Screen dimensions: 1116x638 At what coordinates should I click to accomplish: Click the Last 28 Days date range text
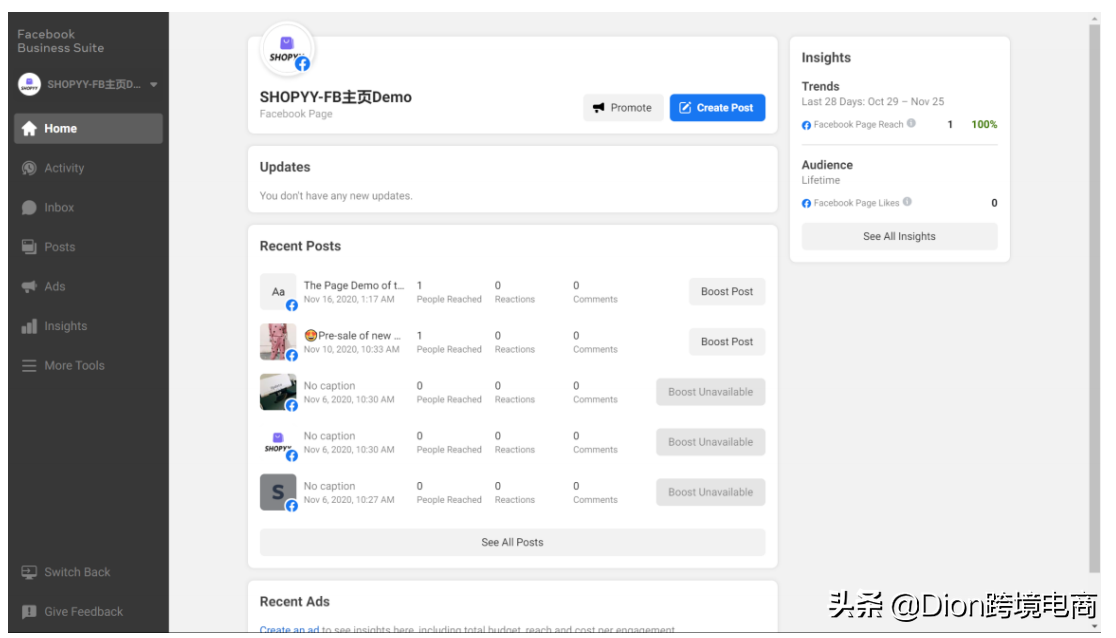[873, 102]
